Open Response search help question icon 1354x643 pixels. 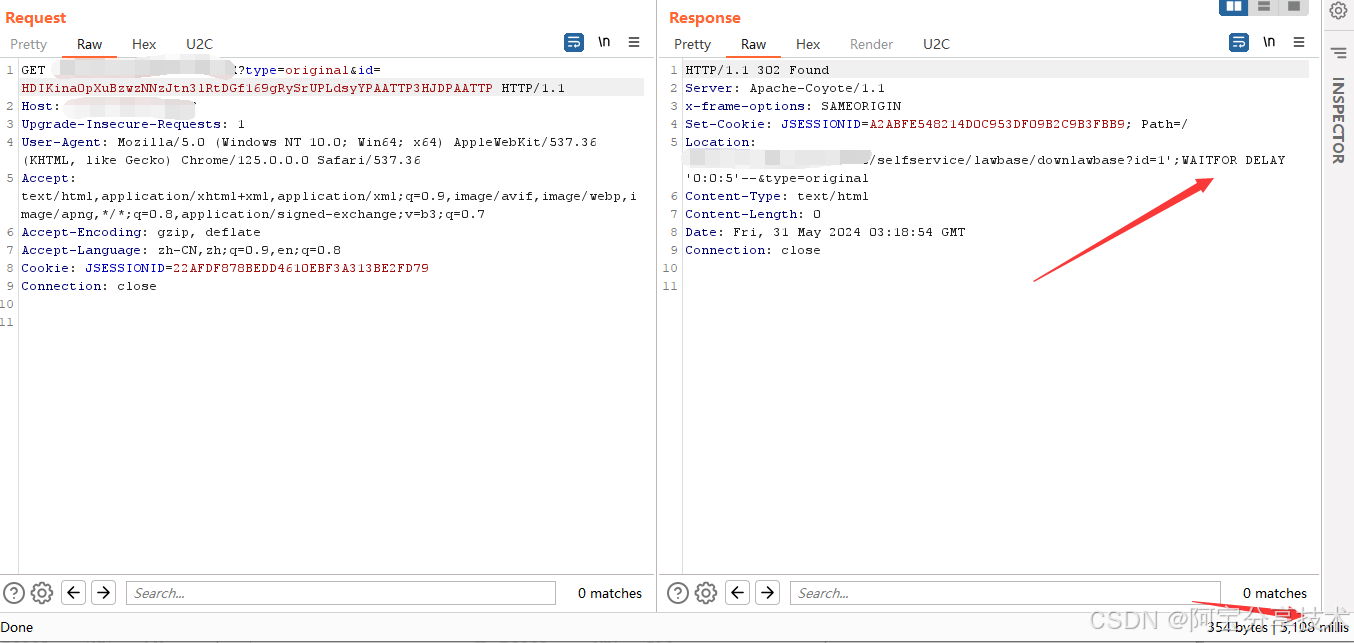[677, 593]
